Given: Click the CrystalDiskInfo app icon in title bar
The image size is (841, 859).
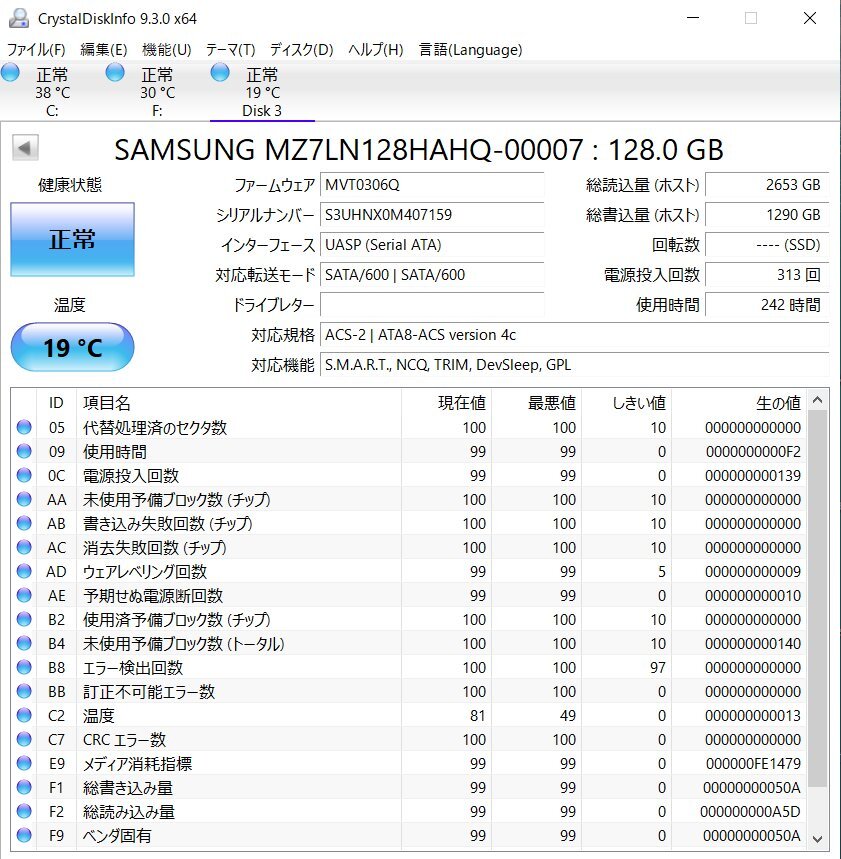Looking at the screenshot, I should coord(19,18).
